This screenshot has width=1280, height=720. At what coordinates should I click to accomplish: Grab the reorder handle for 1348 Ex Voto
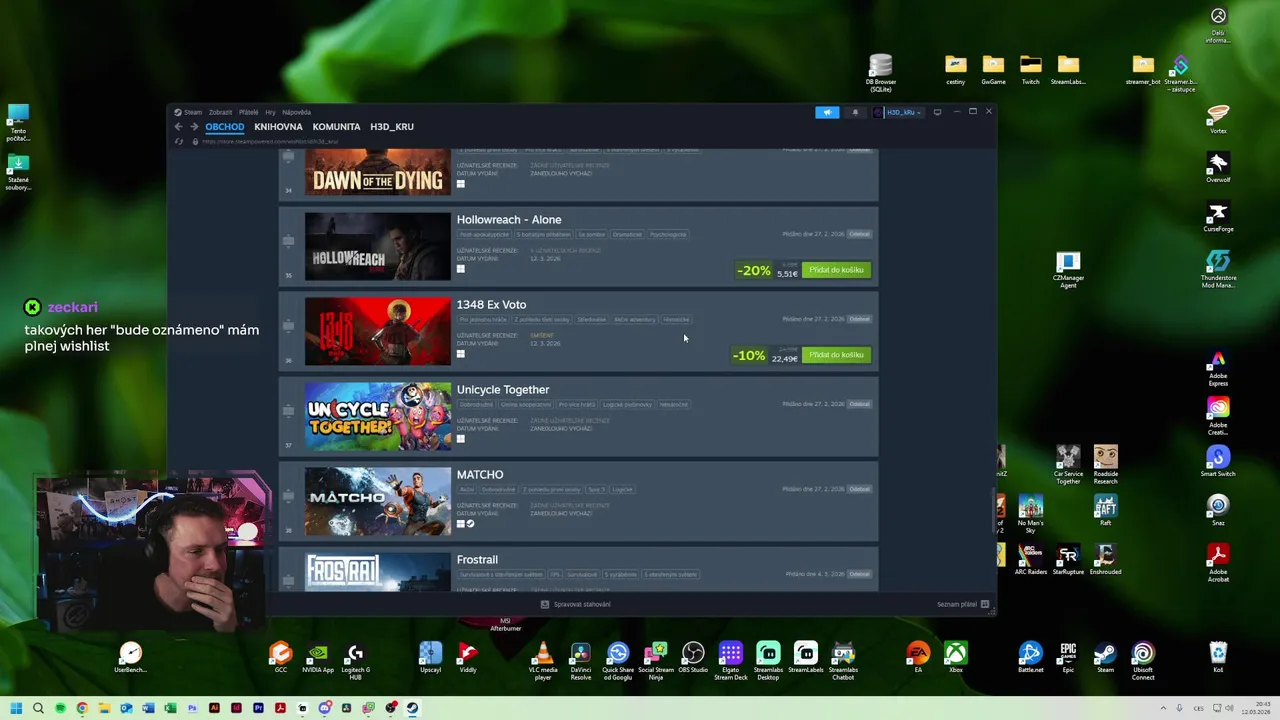tap(288, 326)
